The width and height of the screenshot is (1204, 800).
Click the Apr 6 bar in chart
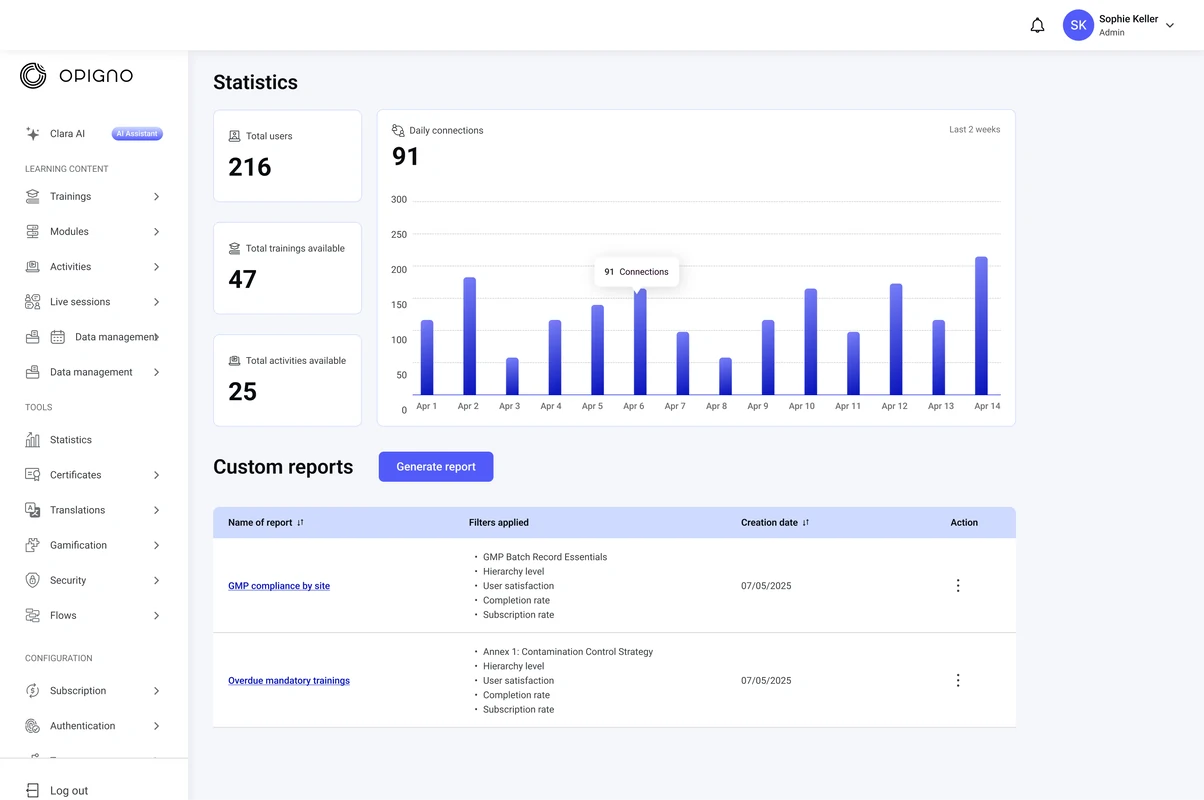(x=640, y=342)
